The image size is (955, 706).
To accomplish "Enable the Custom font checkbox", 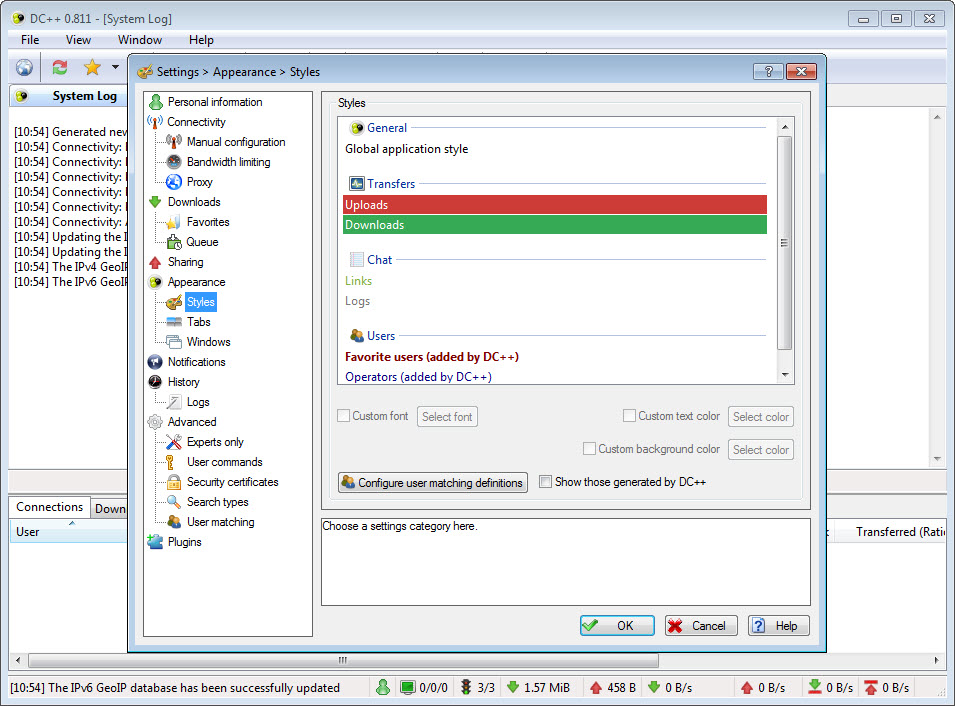I will point(344,415).
